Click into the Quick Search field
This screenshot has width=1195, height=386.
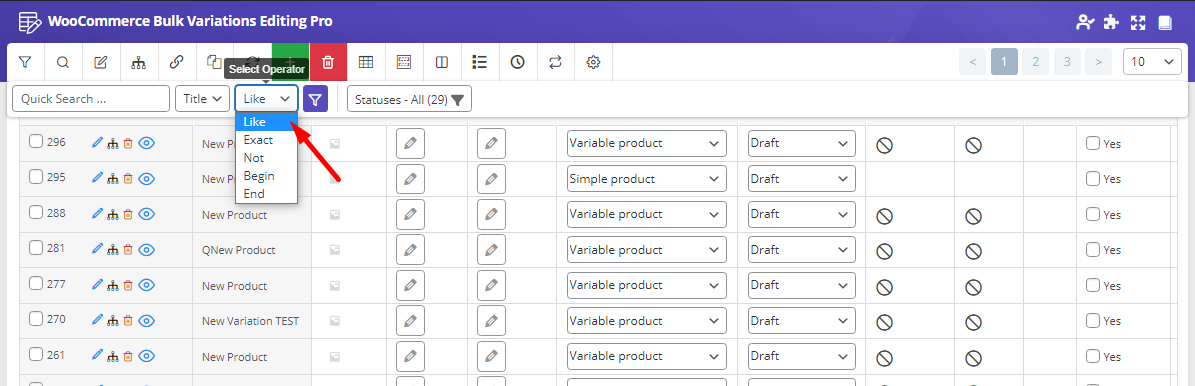coord(91,98)
